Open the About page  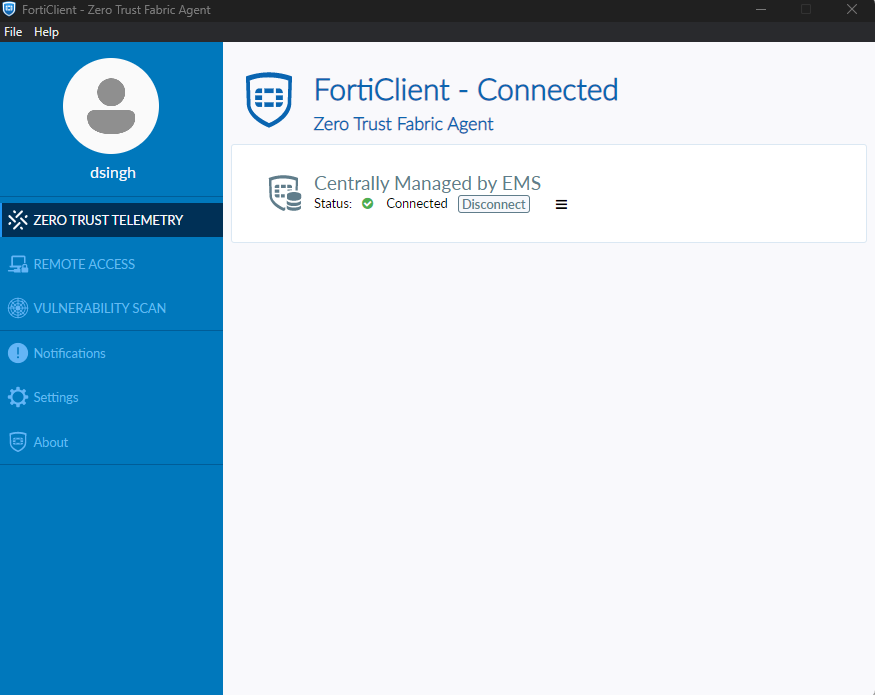[x=112, y=442]
